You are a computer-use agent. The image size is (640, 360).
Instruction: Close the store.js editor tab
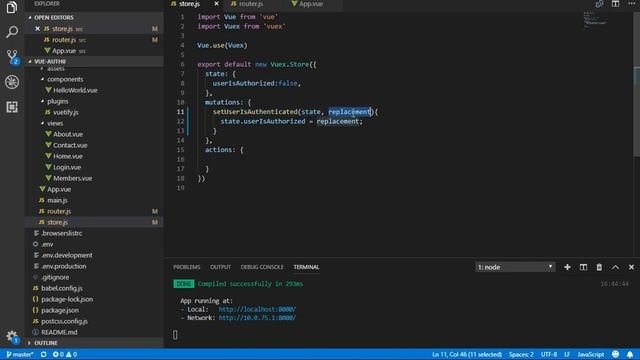216,4
